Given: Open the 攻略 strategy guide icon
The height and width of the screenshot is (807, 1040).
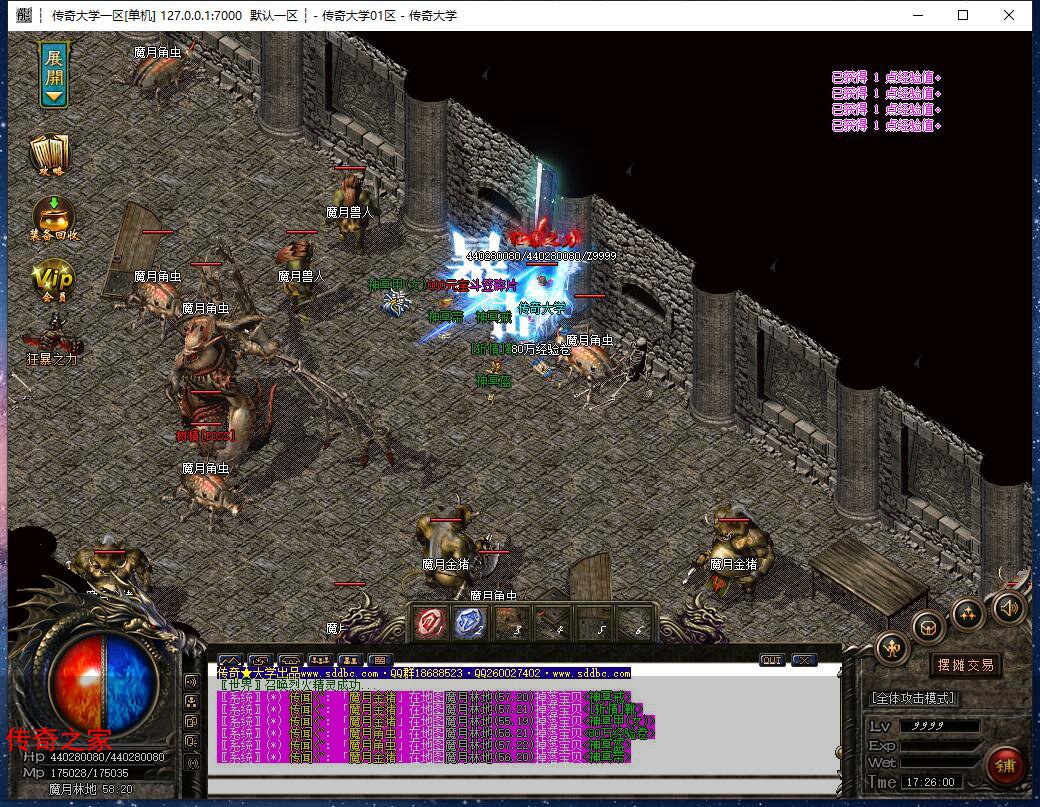Looking at the screenshot, I should point(51,155).
